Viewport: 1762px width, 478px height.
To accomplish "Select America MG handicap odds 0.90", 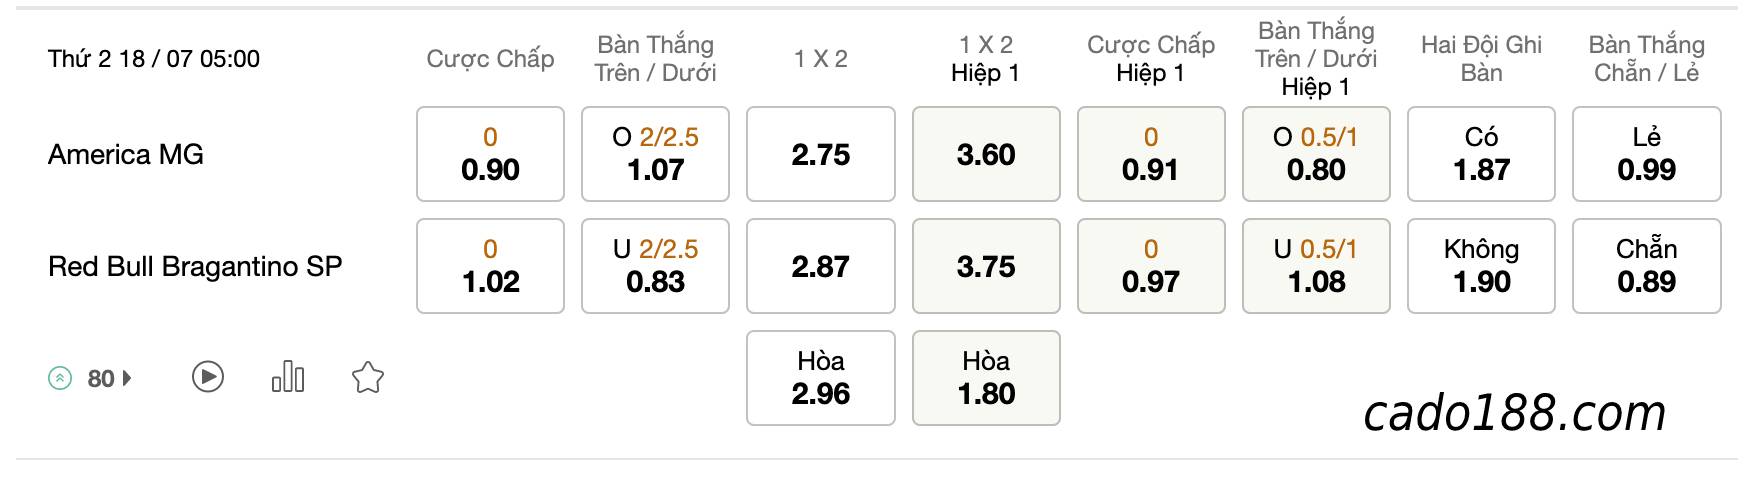I will pos(490,154).
